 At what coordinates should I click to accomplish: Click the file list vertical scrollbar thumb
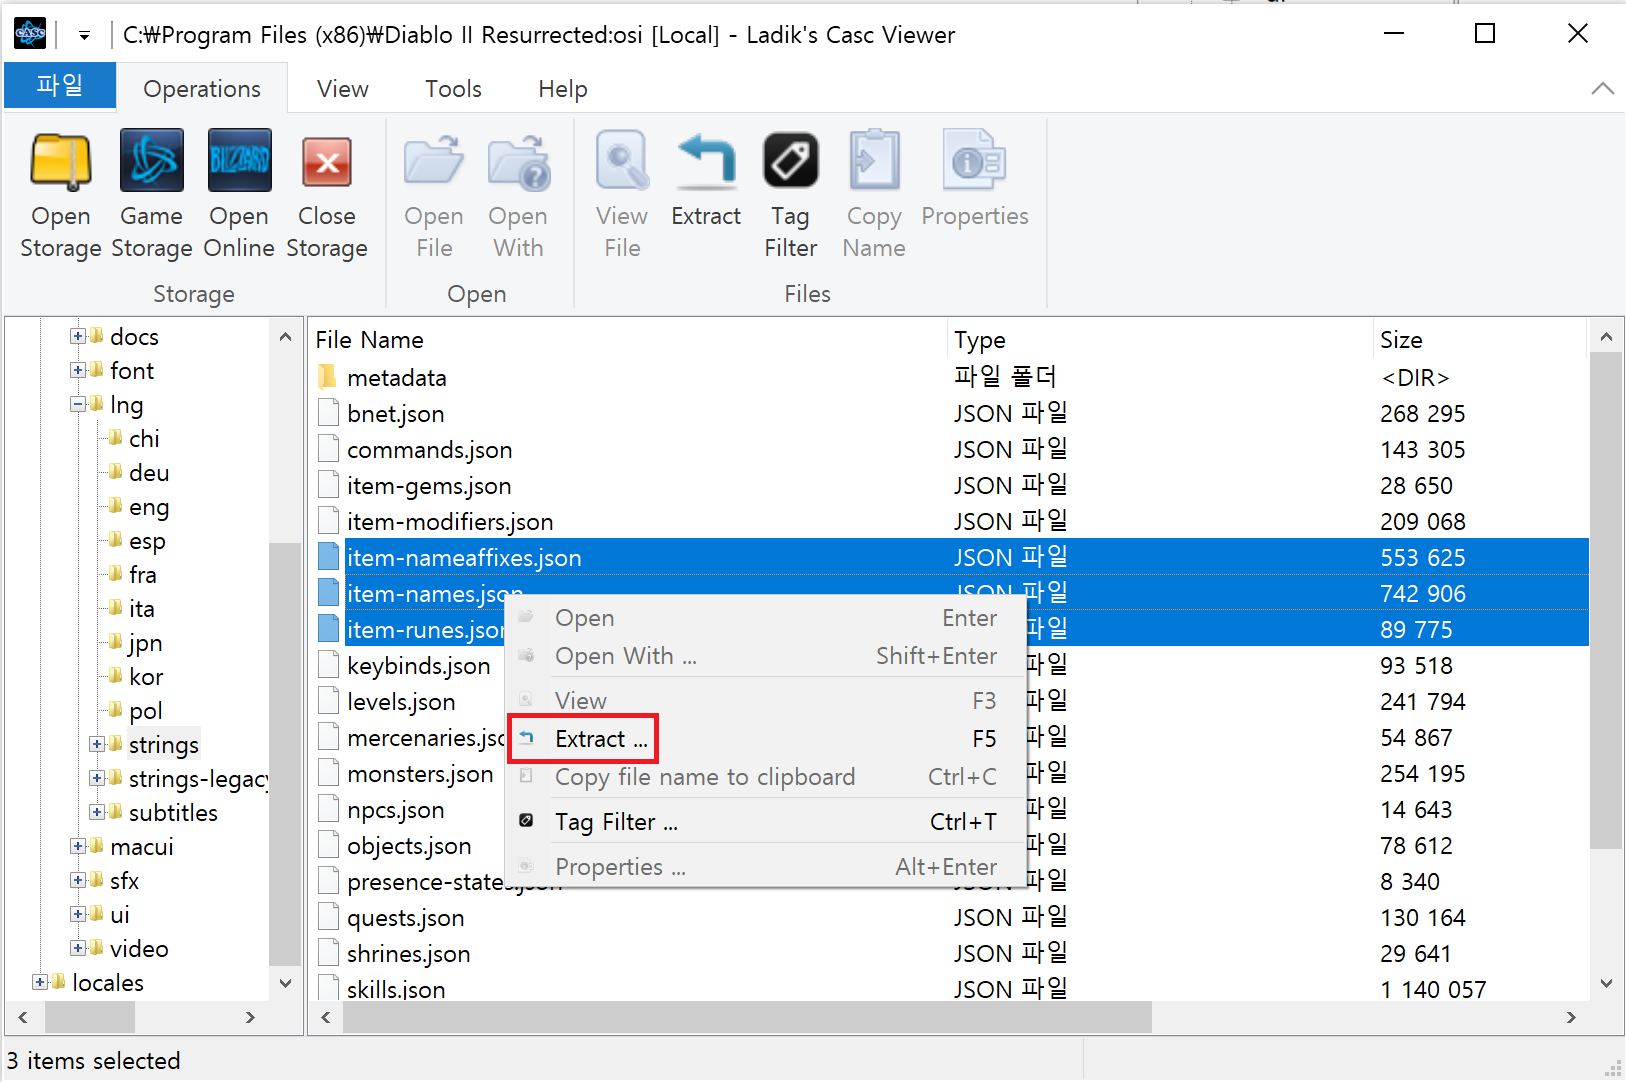1606,600
